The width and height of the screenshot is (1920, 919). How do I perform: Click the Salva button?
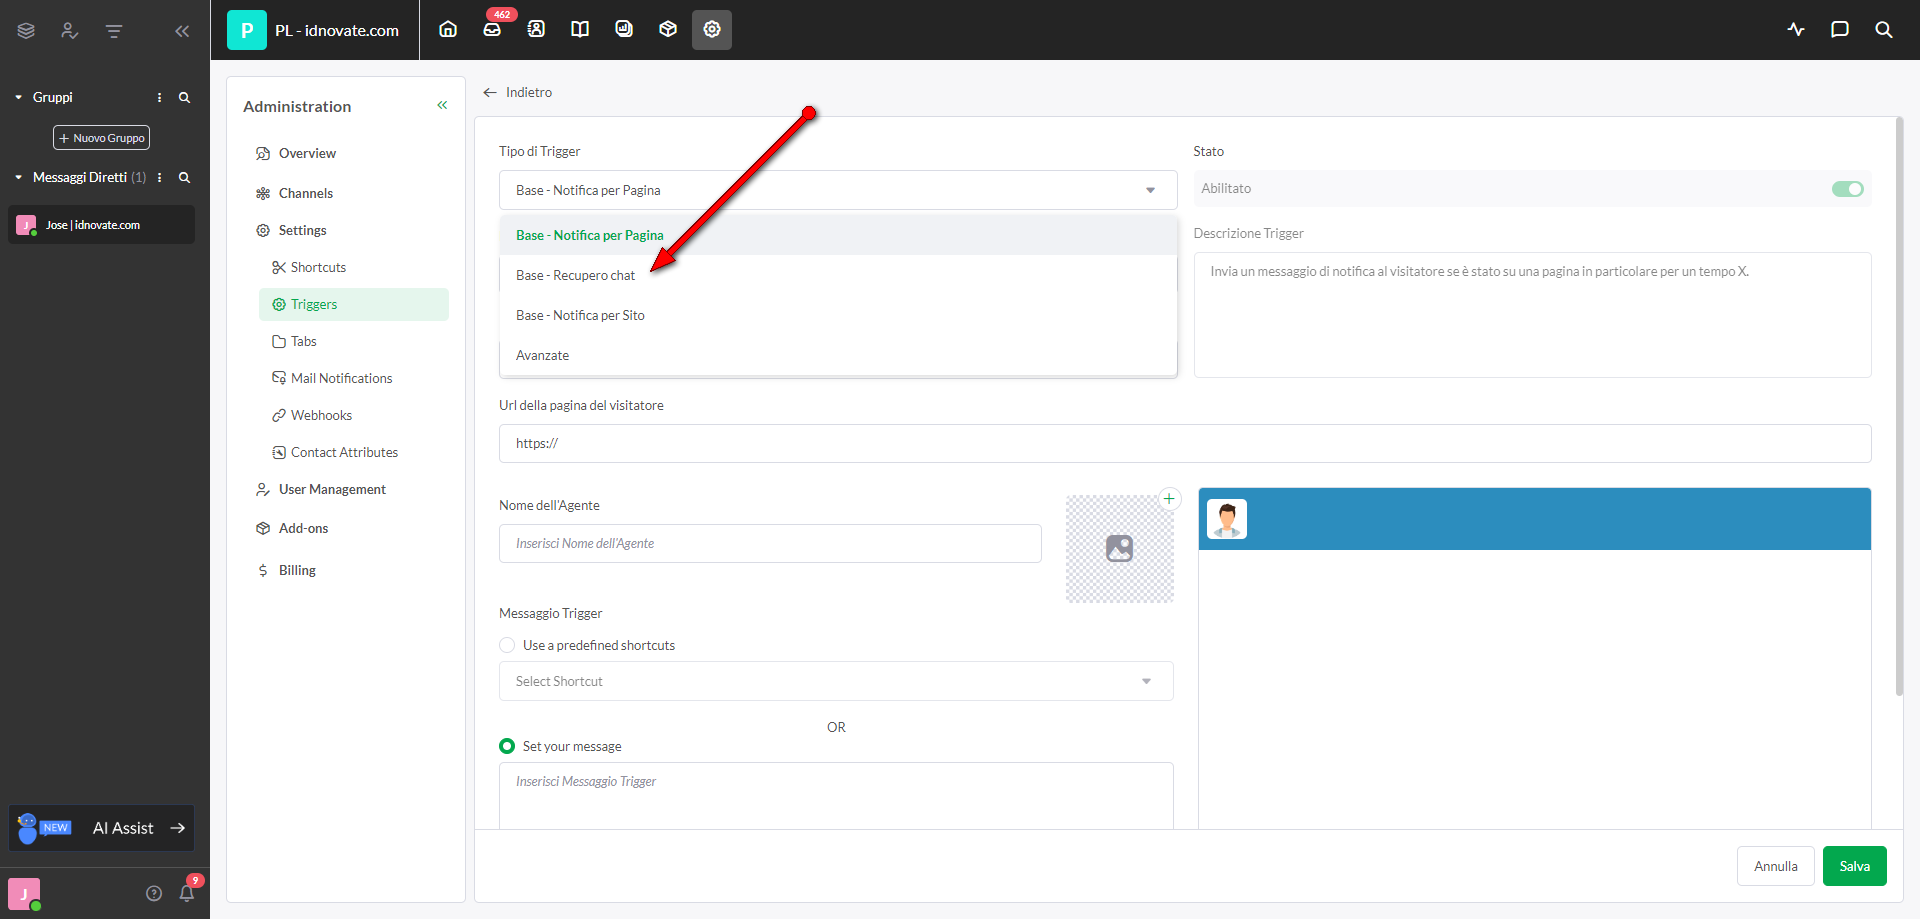click(x=1854, y=866)
